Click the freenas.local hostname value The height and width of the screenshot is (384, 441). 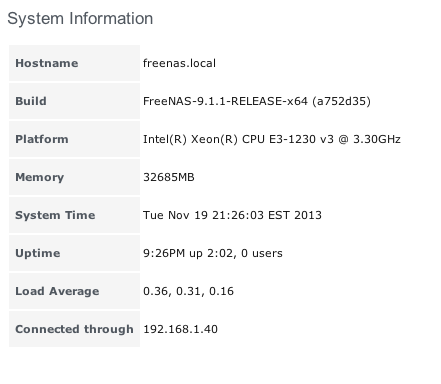coord(179,63)
